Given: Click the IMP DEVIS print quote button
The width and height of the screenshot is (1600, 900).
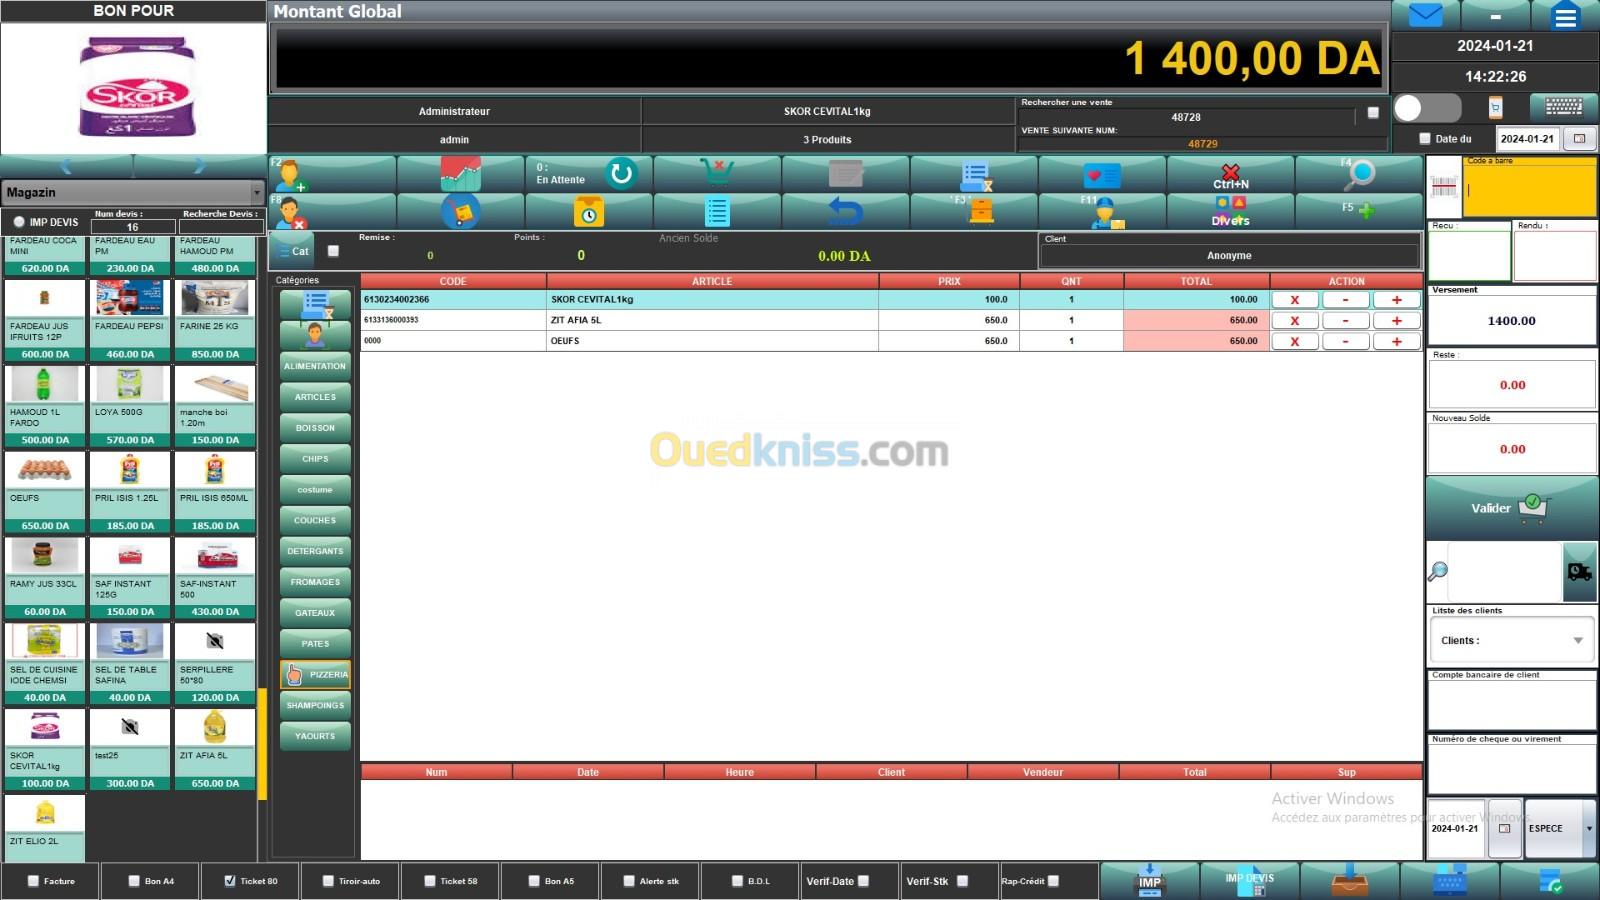Looking at the screenshot, I should click(1250, 880).
